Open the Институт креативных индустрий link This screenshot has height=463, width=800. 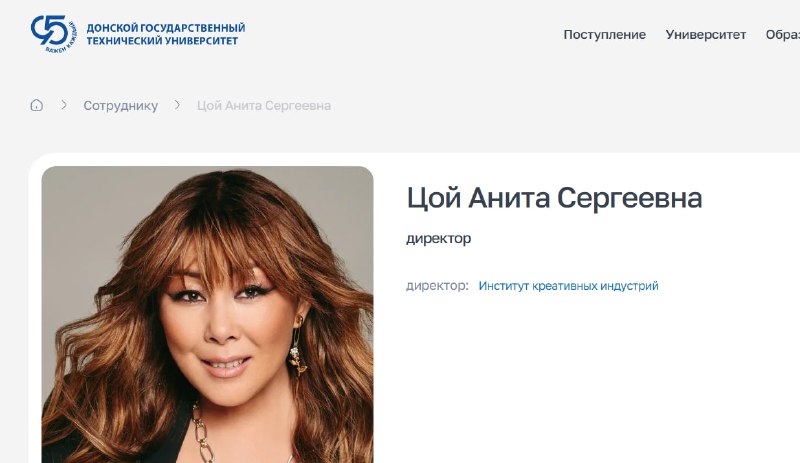coord(568,286)
